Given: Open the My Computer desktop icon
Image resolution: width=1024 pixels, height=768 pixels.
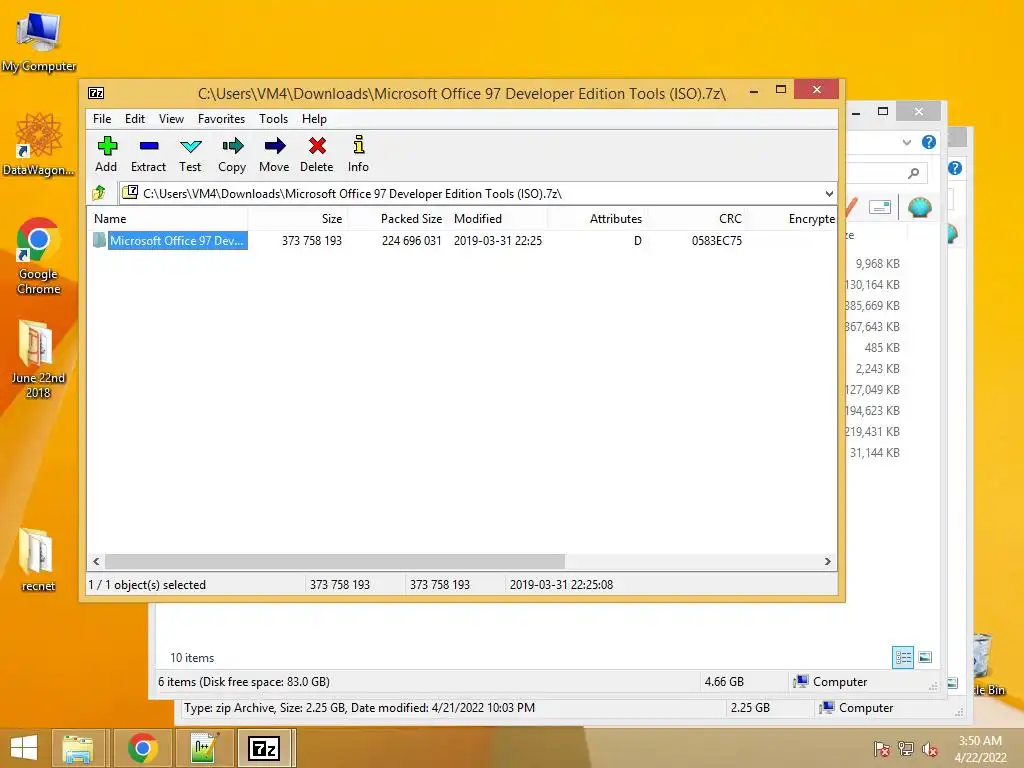Looking at the screenshot, I should point(38,41).
